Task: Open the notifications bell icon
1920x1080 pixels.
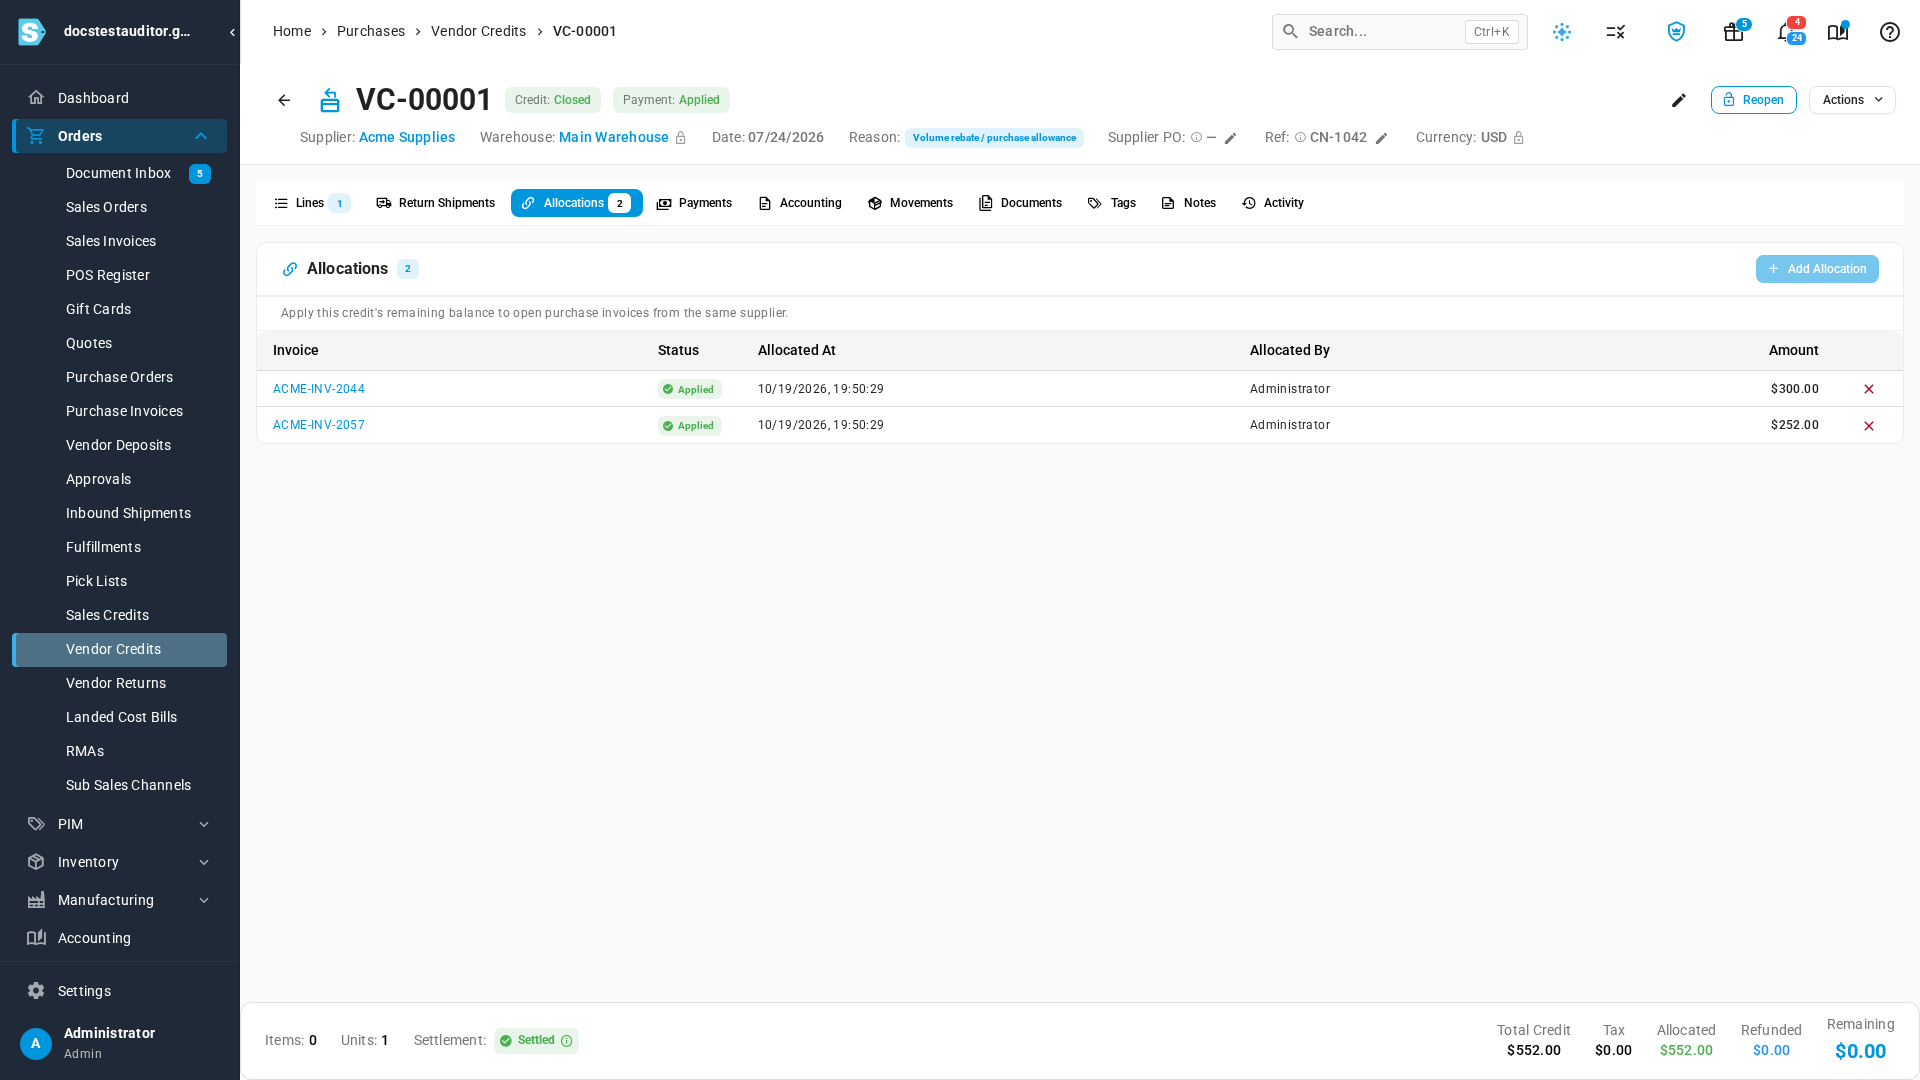Action: [x=1786, y=32]
